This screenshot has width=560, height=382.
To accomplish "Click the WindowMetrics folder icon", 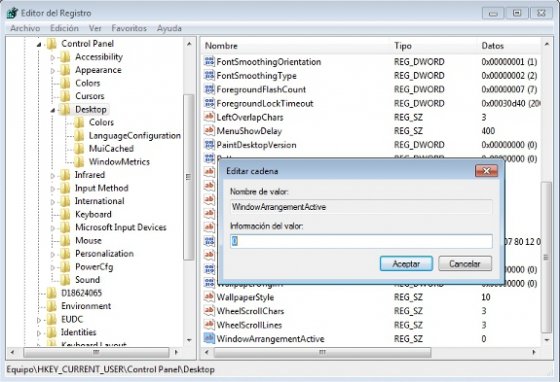I will click(x=79, y=162).
